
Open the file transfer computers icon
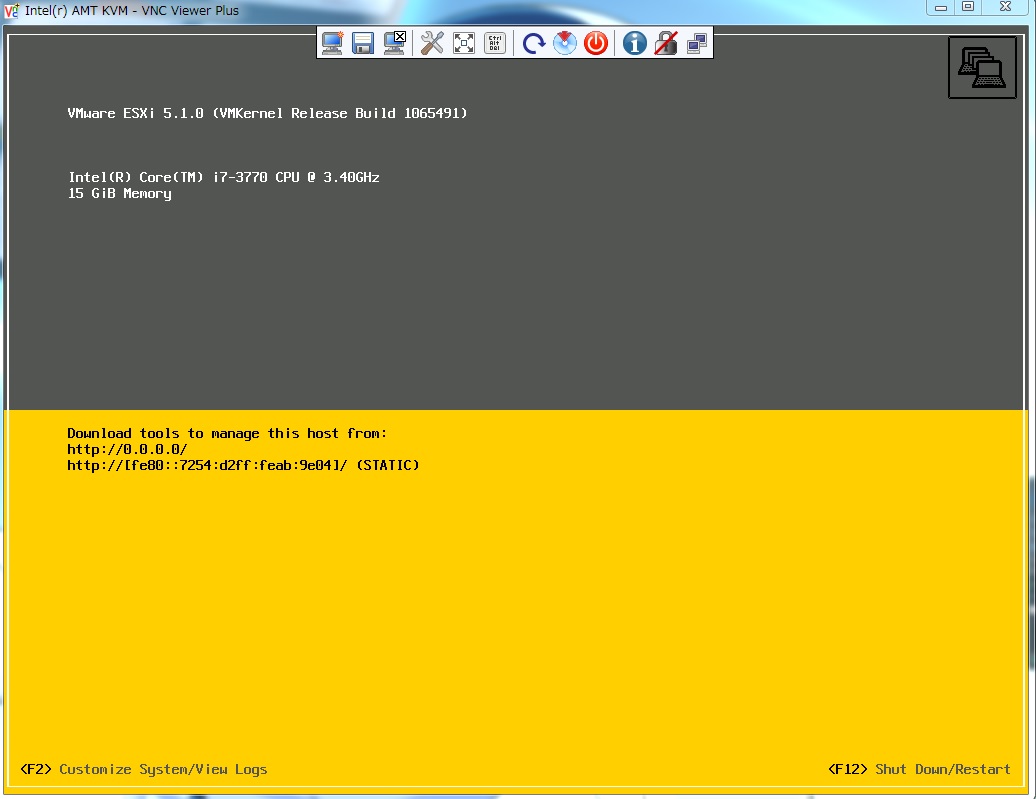tap(697, 44)
